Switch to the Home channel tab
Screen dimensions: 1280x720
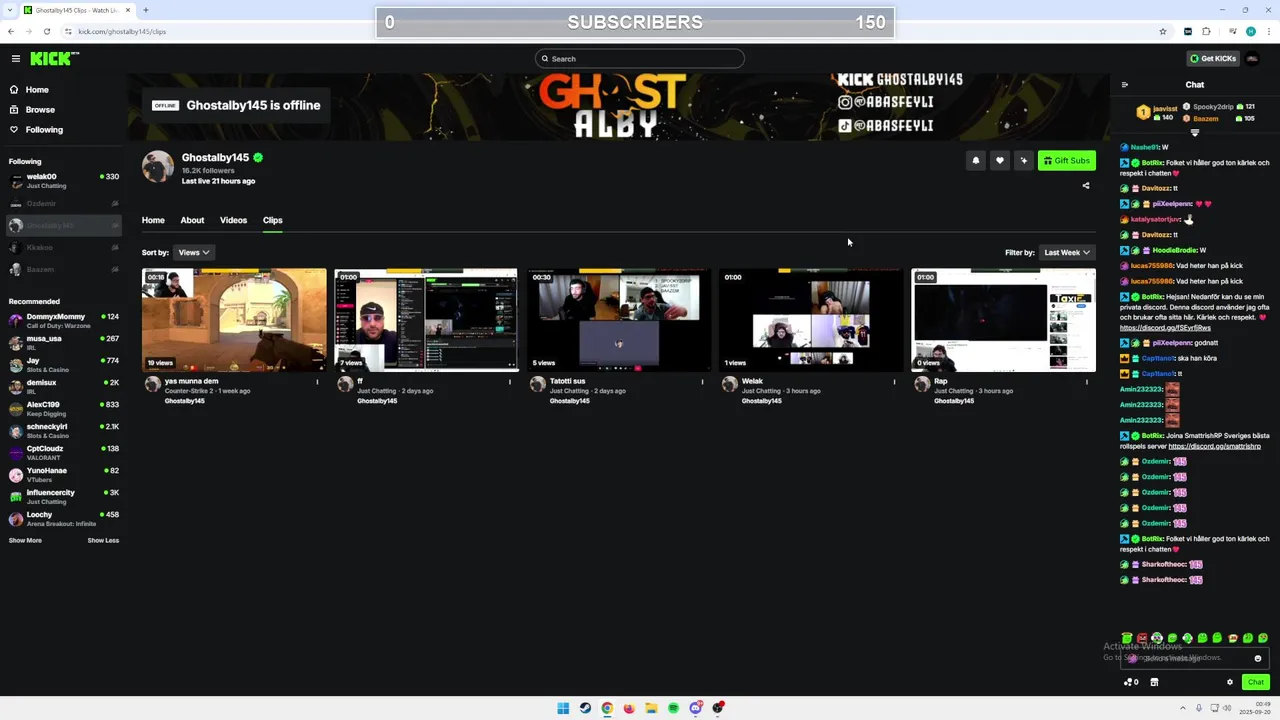click(x=153, y=220)
